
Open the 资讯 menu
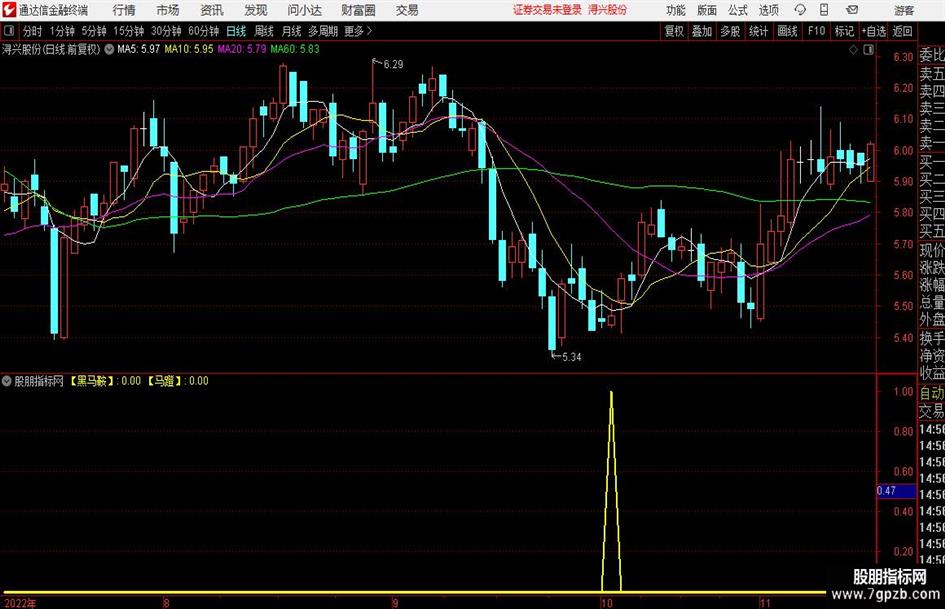(x=212, y=10)
